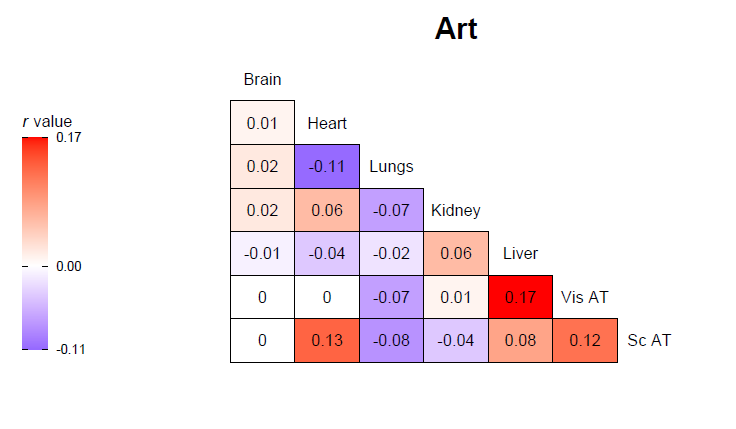
Task: Select the Lungs diagonal label
Action: [x=391, y=167]
